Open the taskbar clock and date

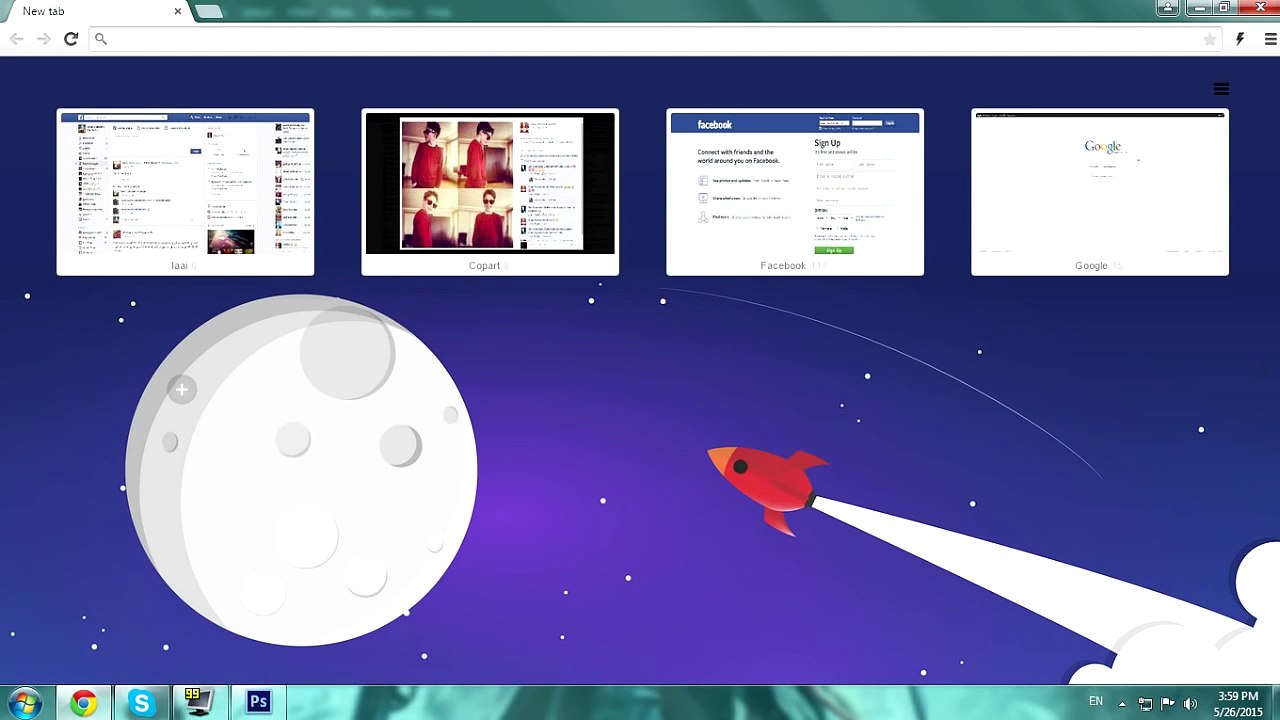[1238, 703]
